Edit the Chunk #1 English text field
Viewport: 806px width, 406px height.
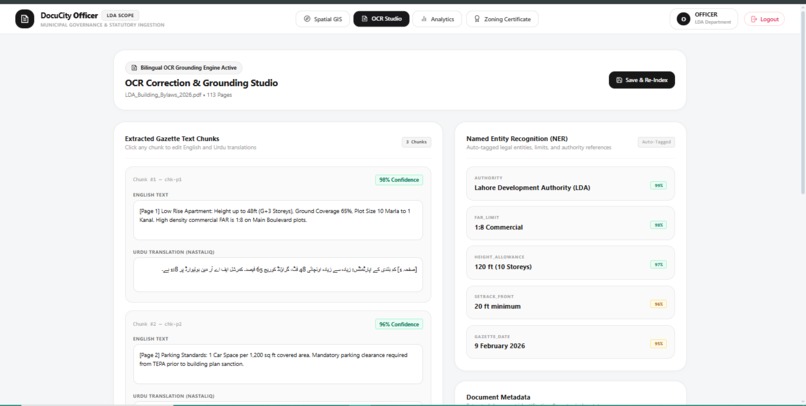(278, 220)
